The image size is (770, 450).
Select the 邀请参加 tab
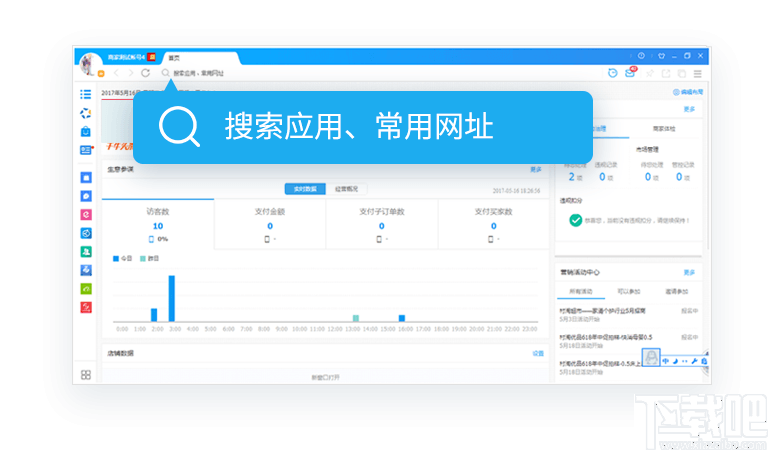676,292
